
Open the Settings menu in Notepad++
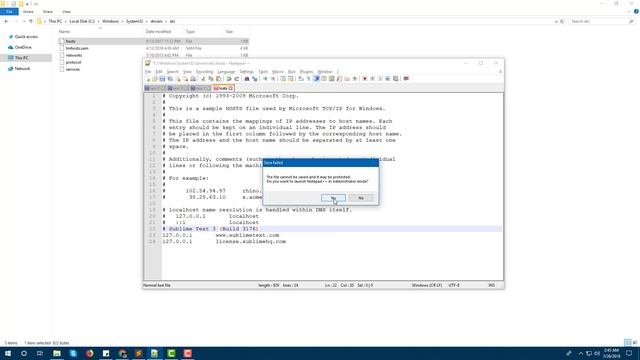(x=247, y=72)
